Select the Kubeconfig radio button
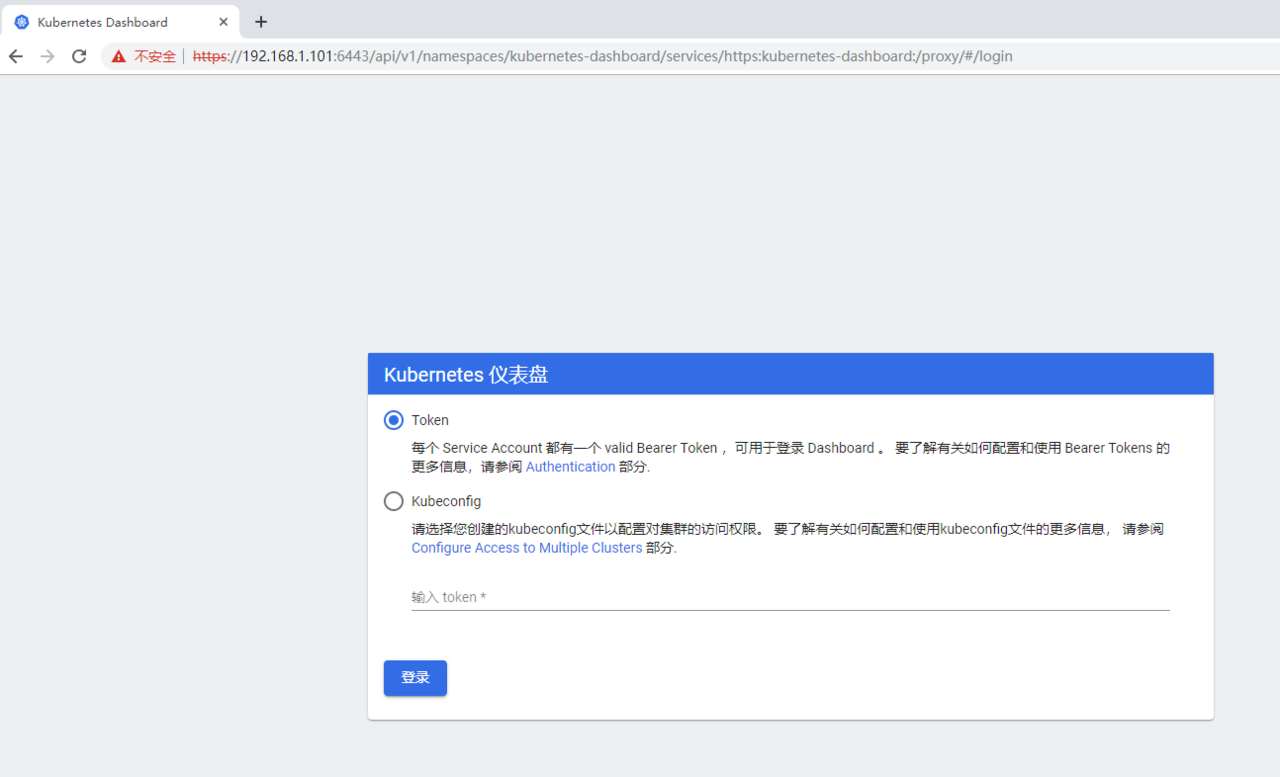Viewport: 1280px width, 777px height. [393, 501]
